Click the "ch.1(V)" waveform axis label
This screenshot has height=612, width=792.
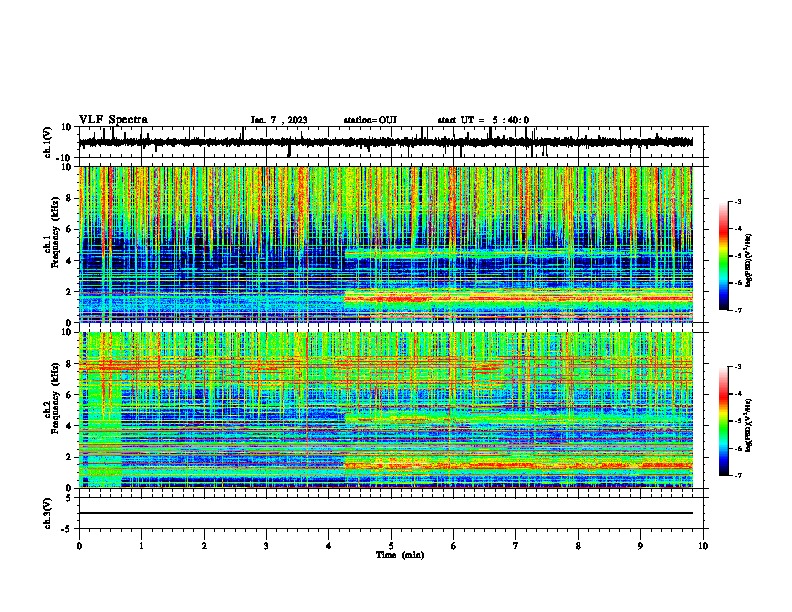[x=47, y=142]
